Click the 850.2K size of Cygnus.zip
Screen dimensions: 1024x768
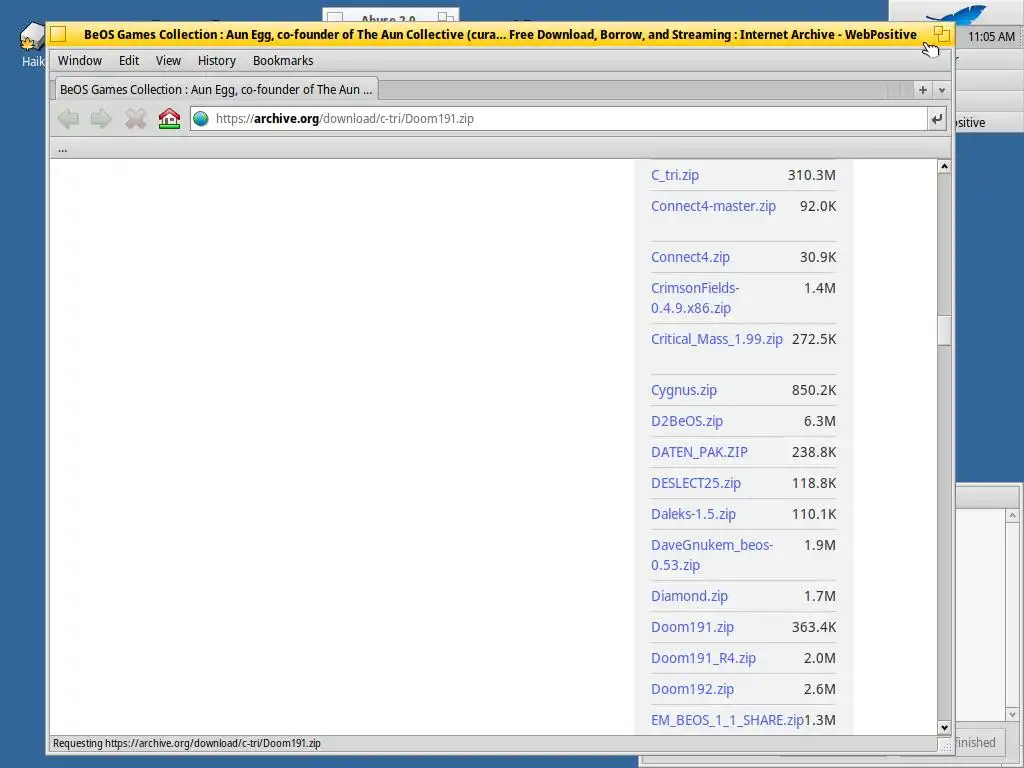814,391
